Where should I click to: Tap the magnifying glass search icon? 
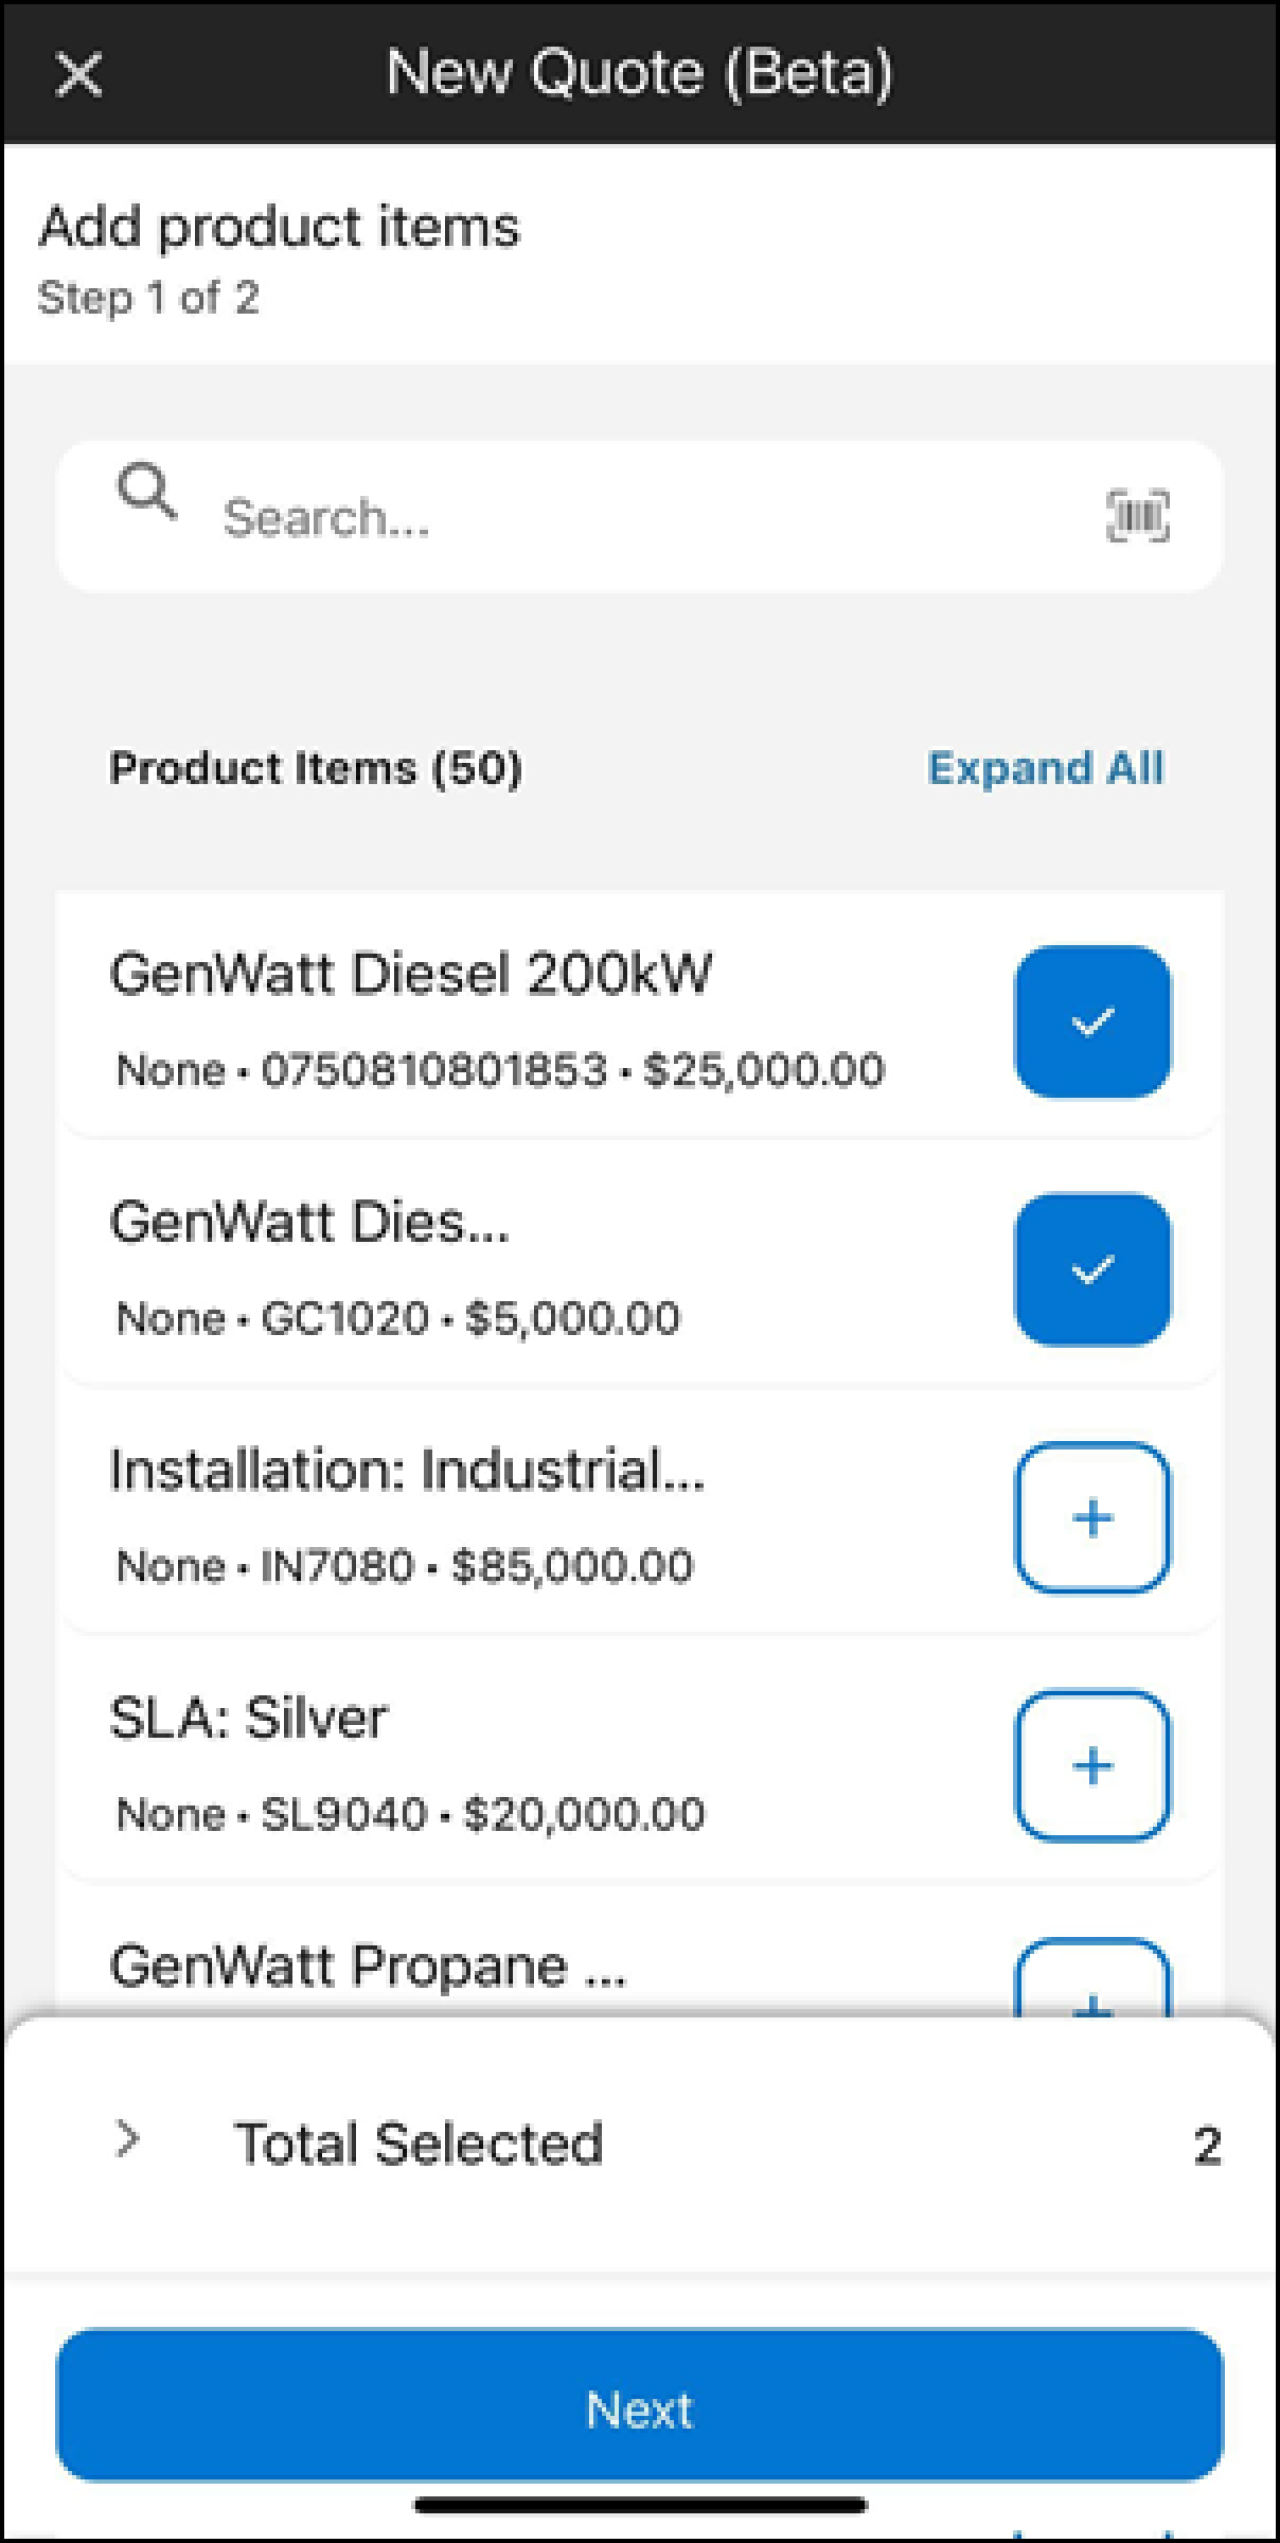pyautogui.click(x=147, y=490)
